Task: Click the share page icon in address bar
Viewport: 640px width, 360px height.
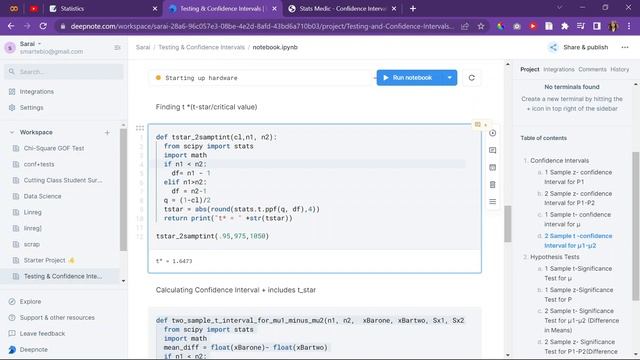Action: (x=465, y=26)
